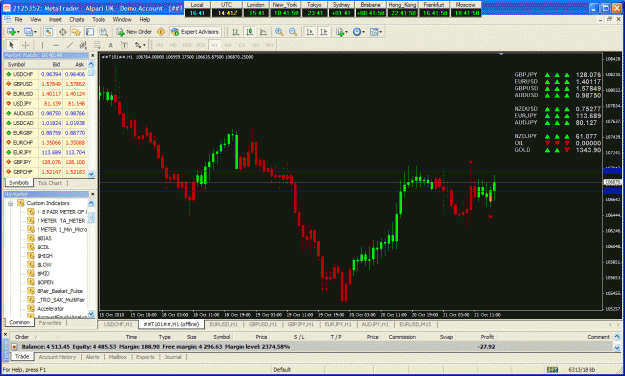Open the Indicators list icon
Viewport: 625px width, 376px height.
[x=340, y=32]
